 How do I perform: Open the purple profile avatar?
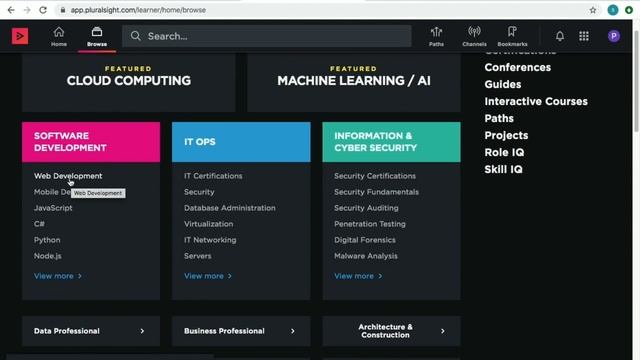pyautogui.click(x=613, y=36)
